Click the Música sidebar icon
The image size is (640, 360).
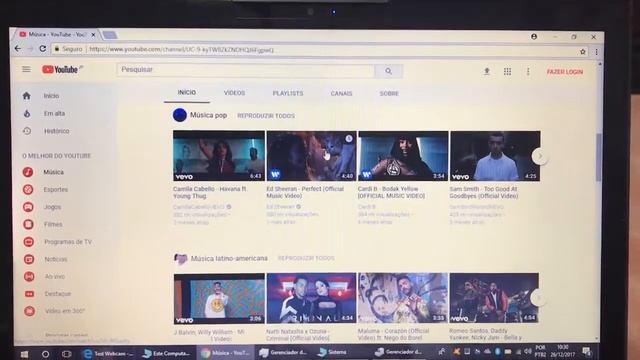(28, 172)
